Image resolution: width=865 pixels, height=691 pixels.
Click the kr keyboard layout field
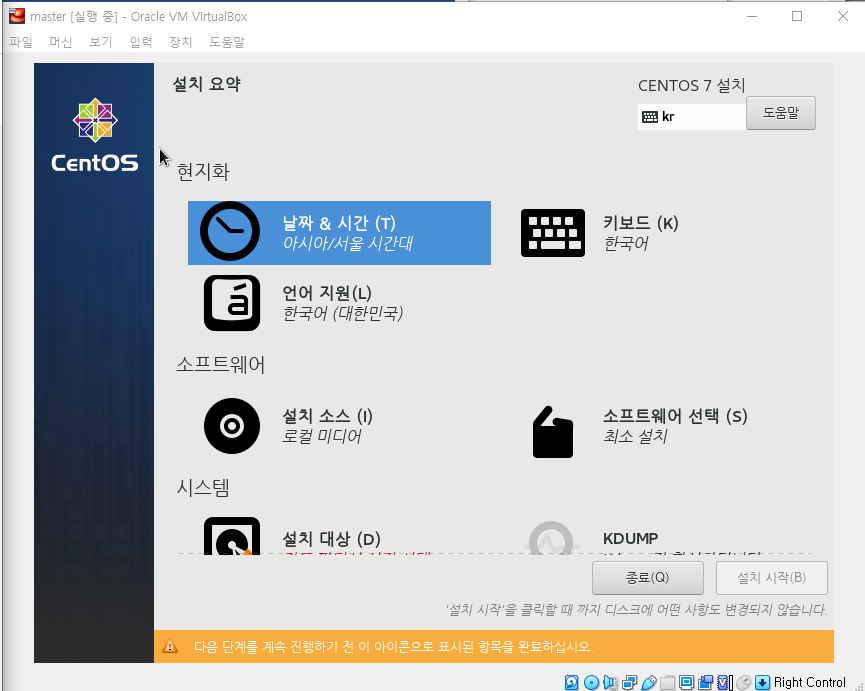click(x=692, y=117)
